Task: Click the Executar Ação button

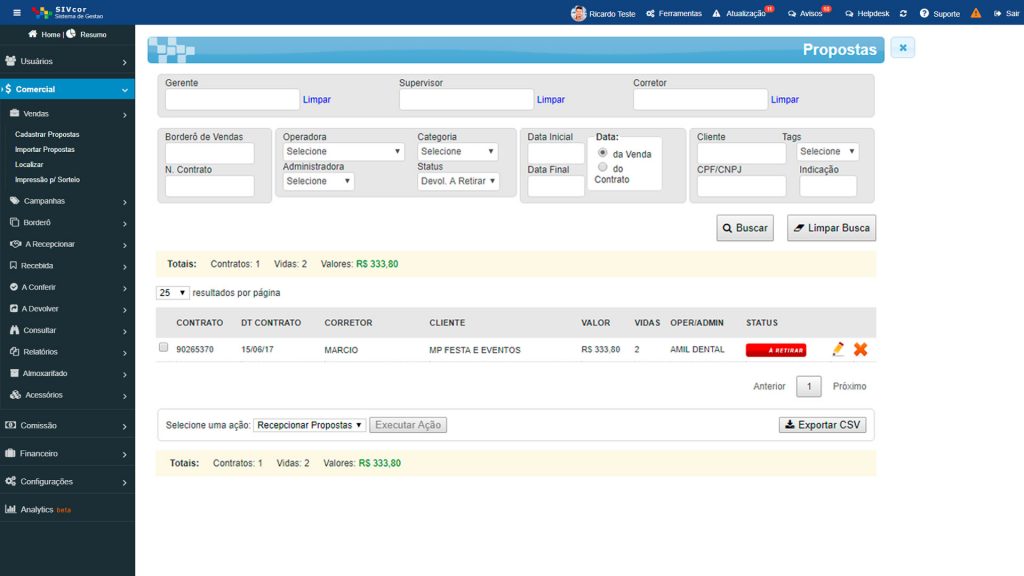Action: [x=408, y=424]
